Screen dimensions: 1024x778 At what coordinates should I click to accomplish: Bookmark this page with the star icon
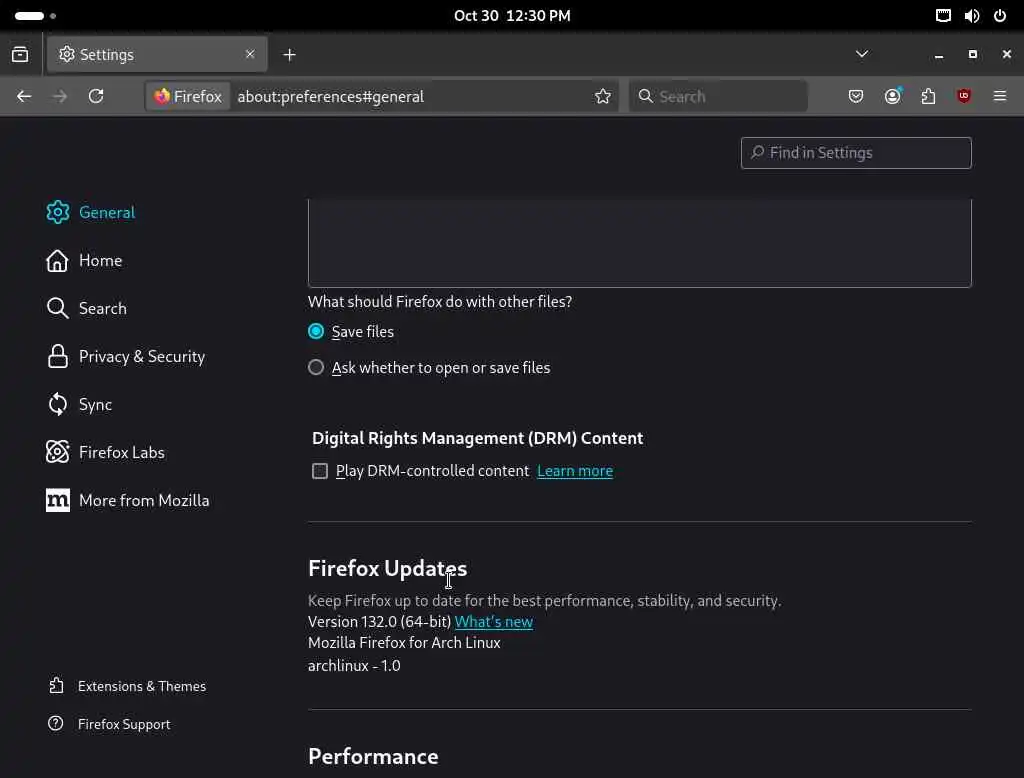click(603, 96)
